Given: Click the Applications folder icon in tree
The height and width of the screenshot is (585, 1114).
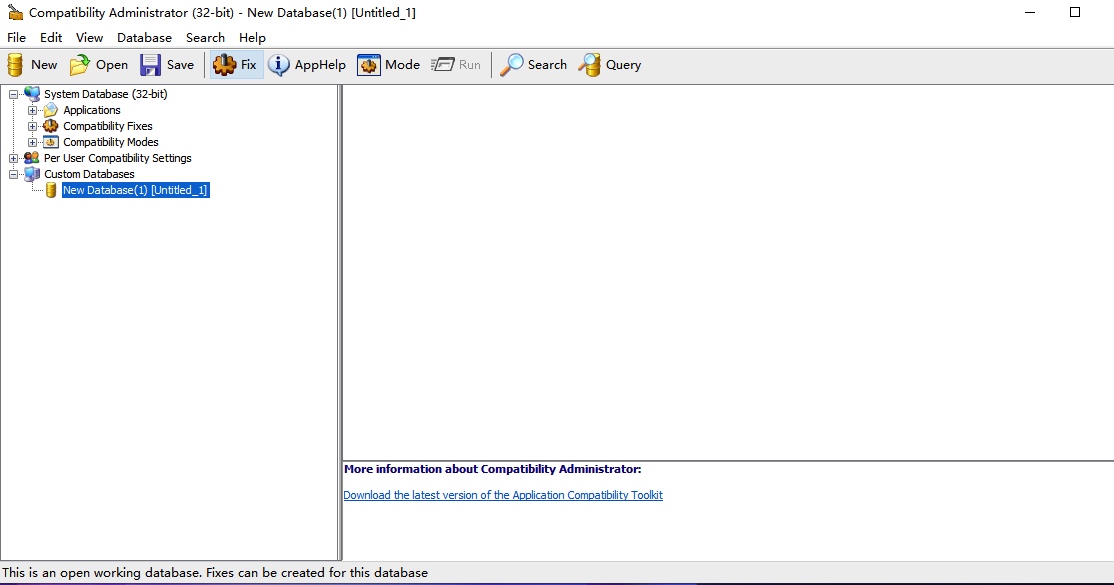Looking at the screenshot, I should [x=50, y=110].
